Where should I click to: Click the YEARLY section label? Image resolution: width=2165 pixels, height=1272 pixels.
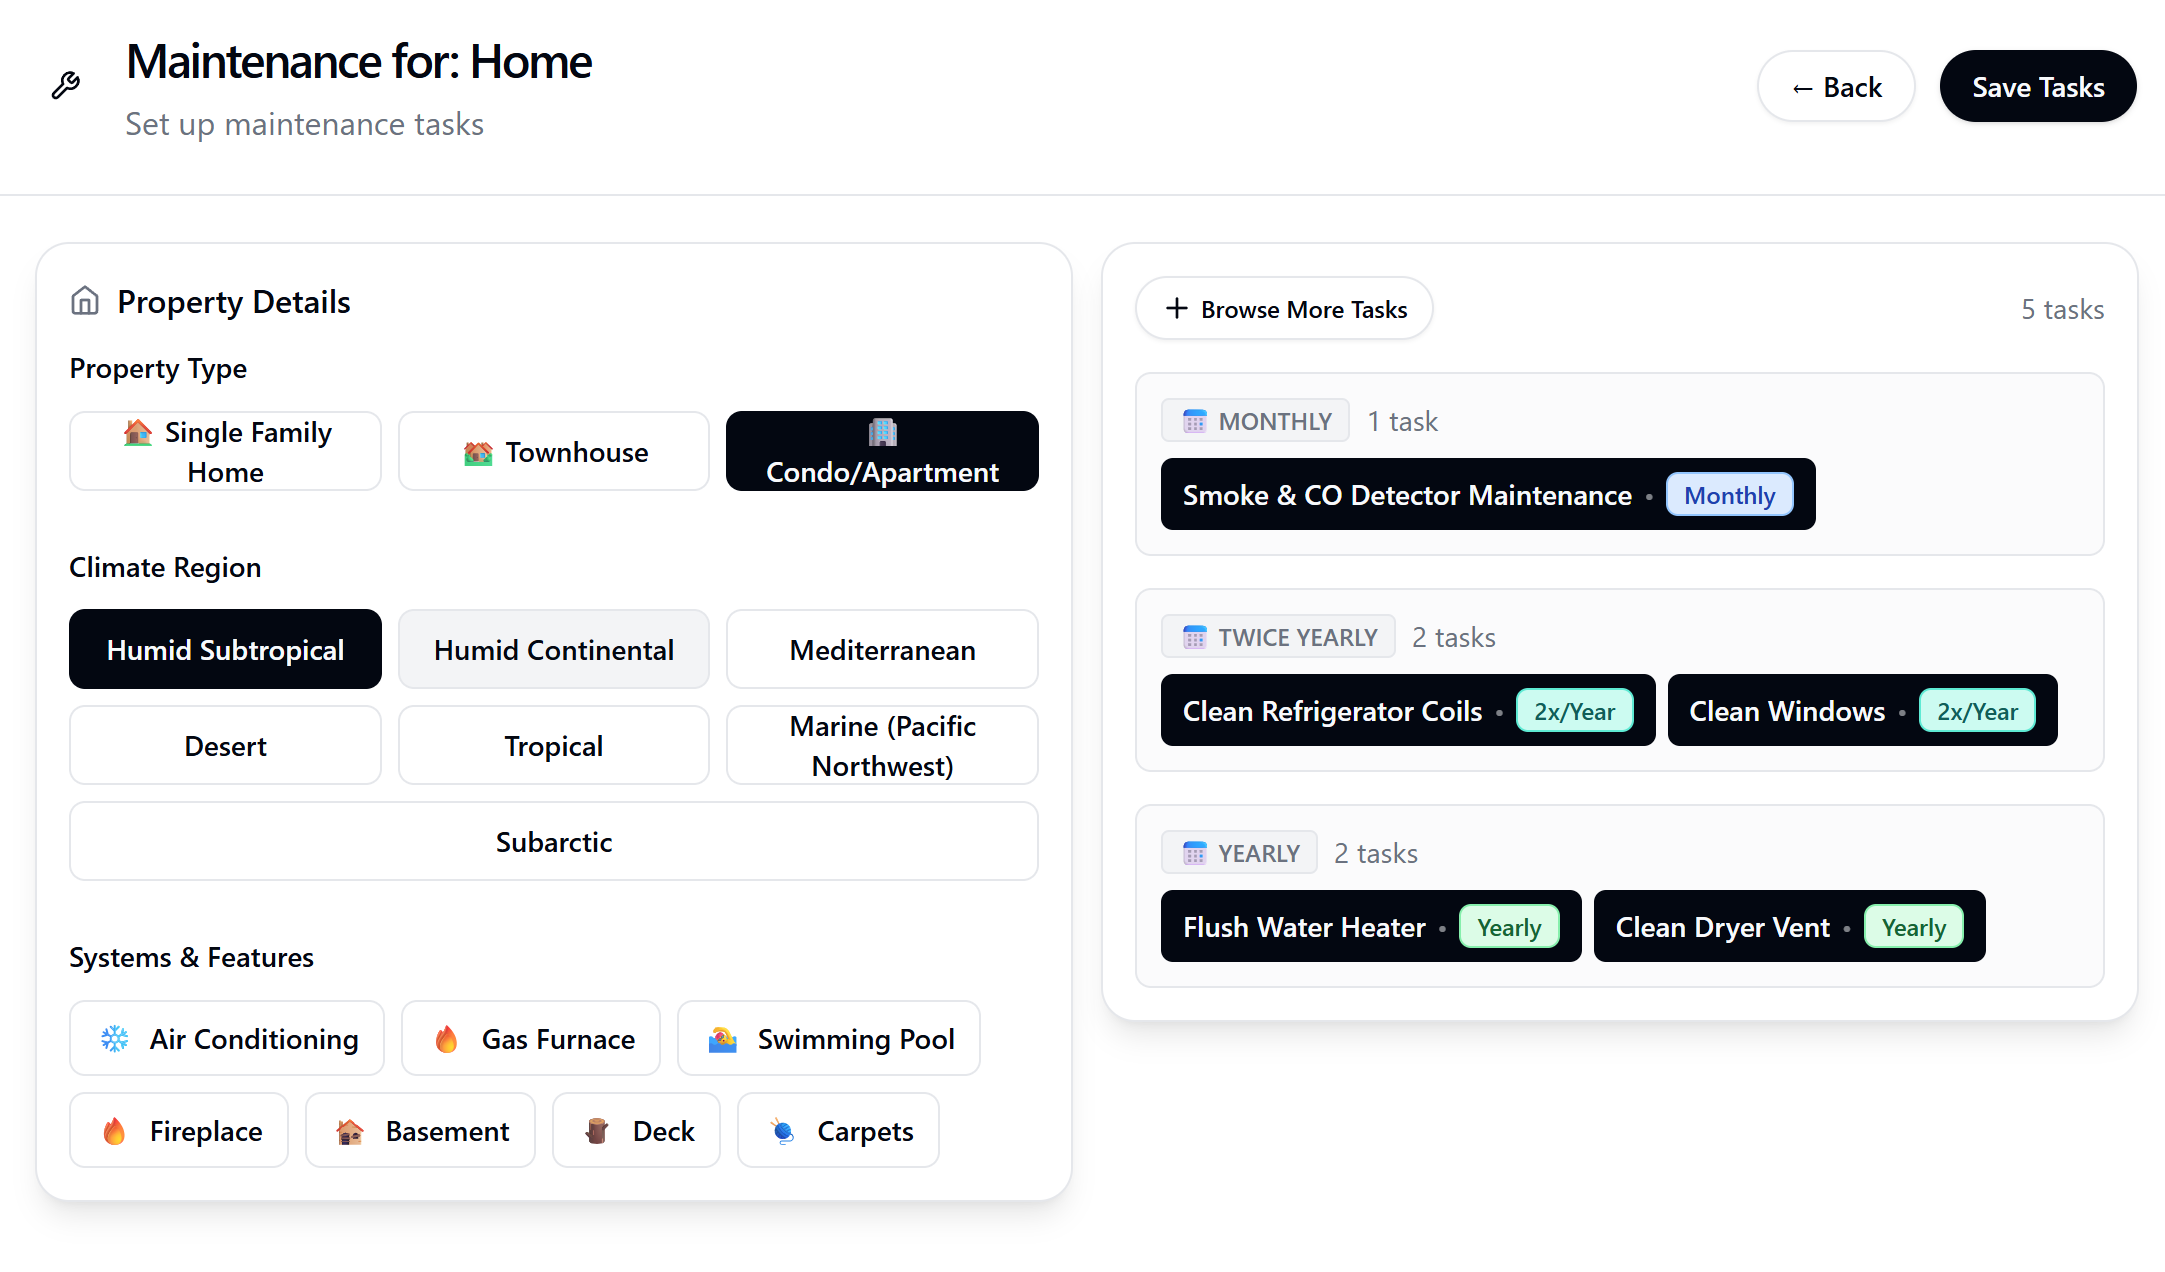point(1239,852)
